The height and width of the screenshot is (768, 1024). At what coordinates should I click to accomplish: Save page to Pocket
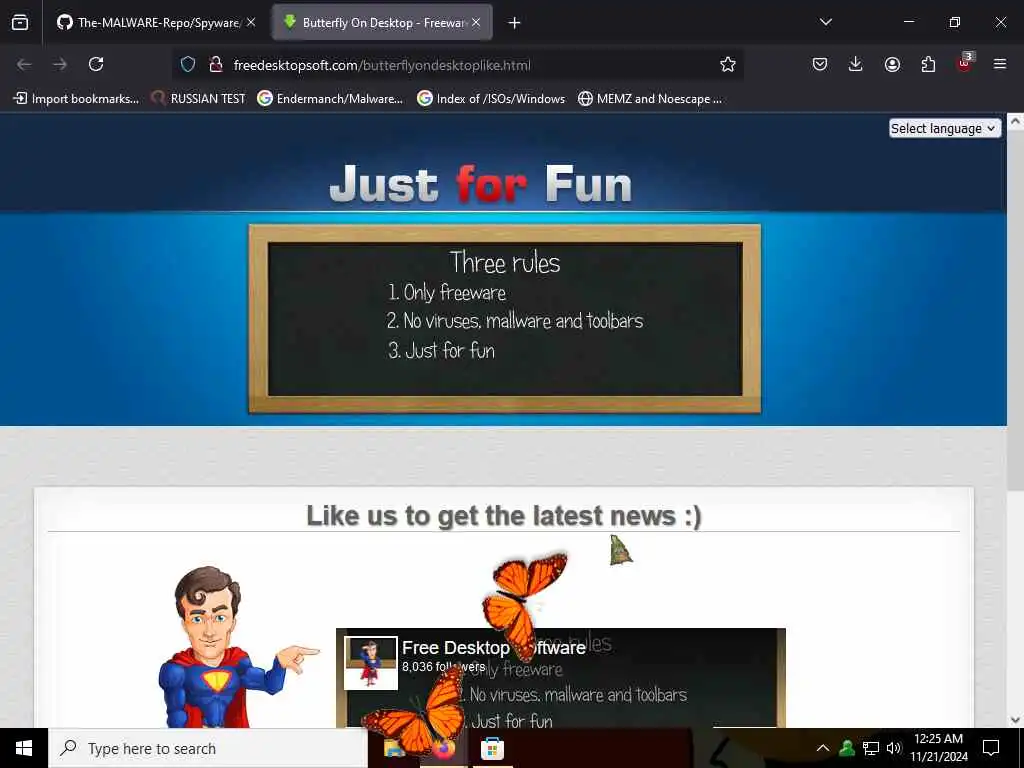click(820, 64)
